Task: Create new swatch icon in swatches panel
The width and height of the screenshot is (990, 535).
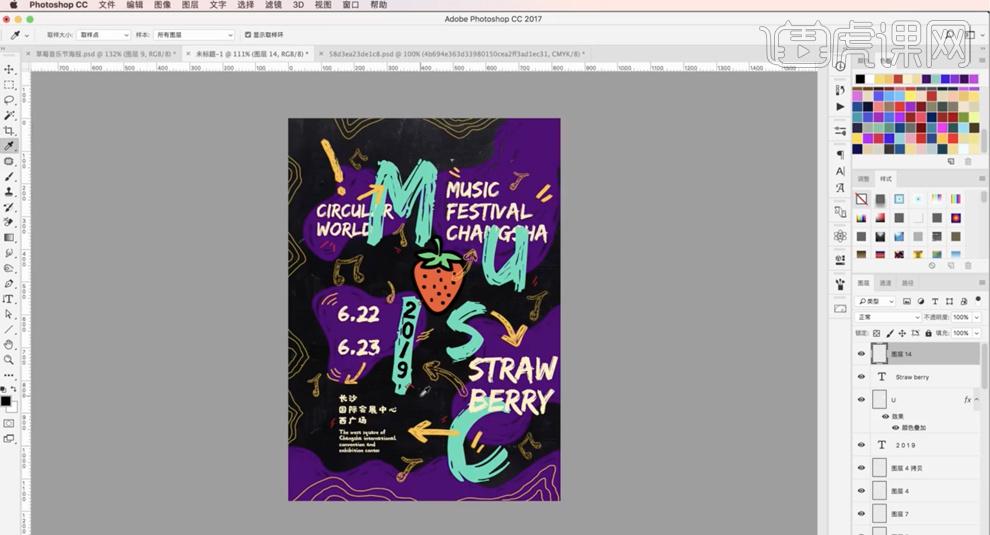Action: click(x=951, y=162)
